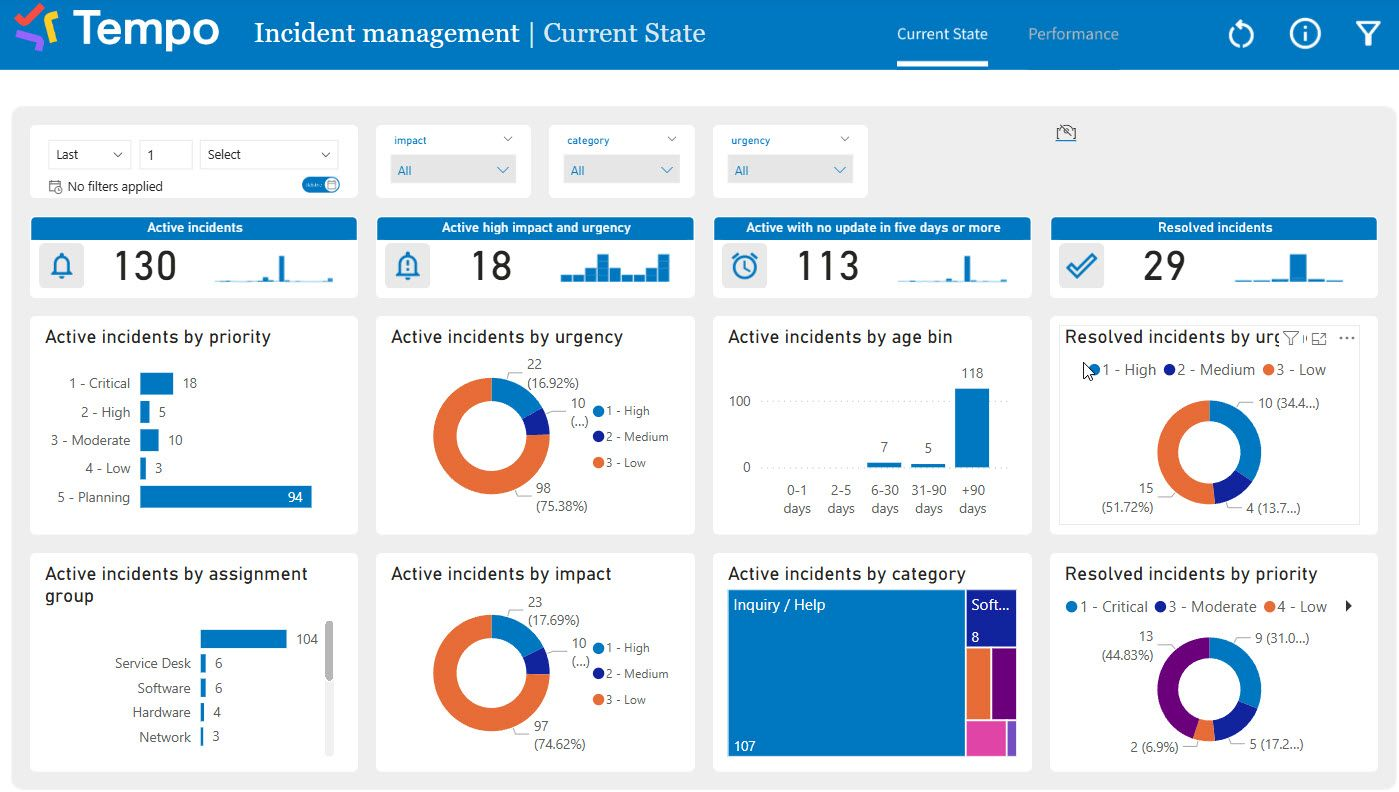
Task: Click the filter funnel icon in the header
Action: click(x=1368, y=34)
